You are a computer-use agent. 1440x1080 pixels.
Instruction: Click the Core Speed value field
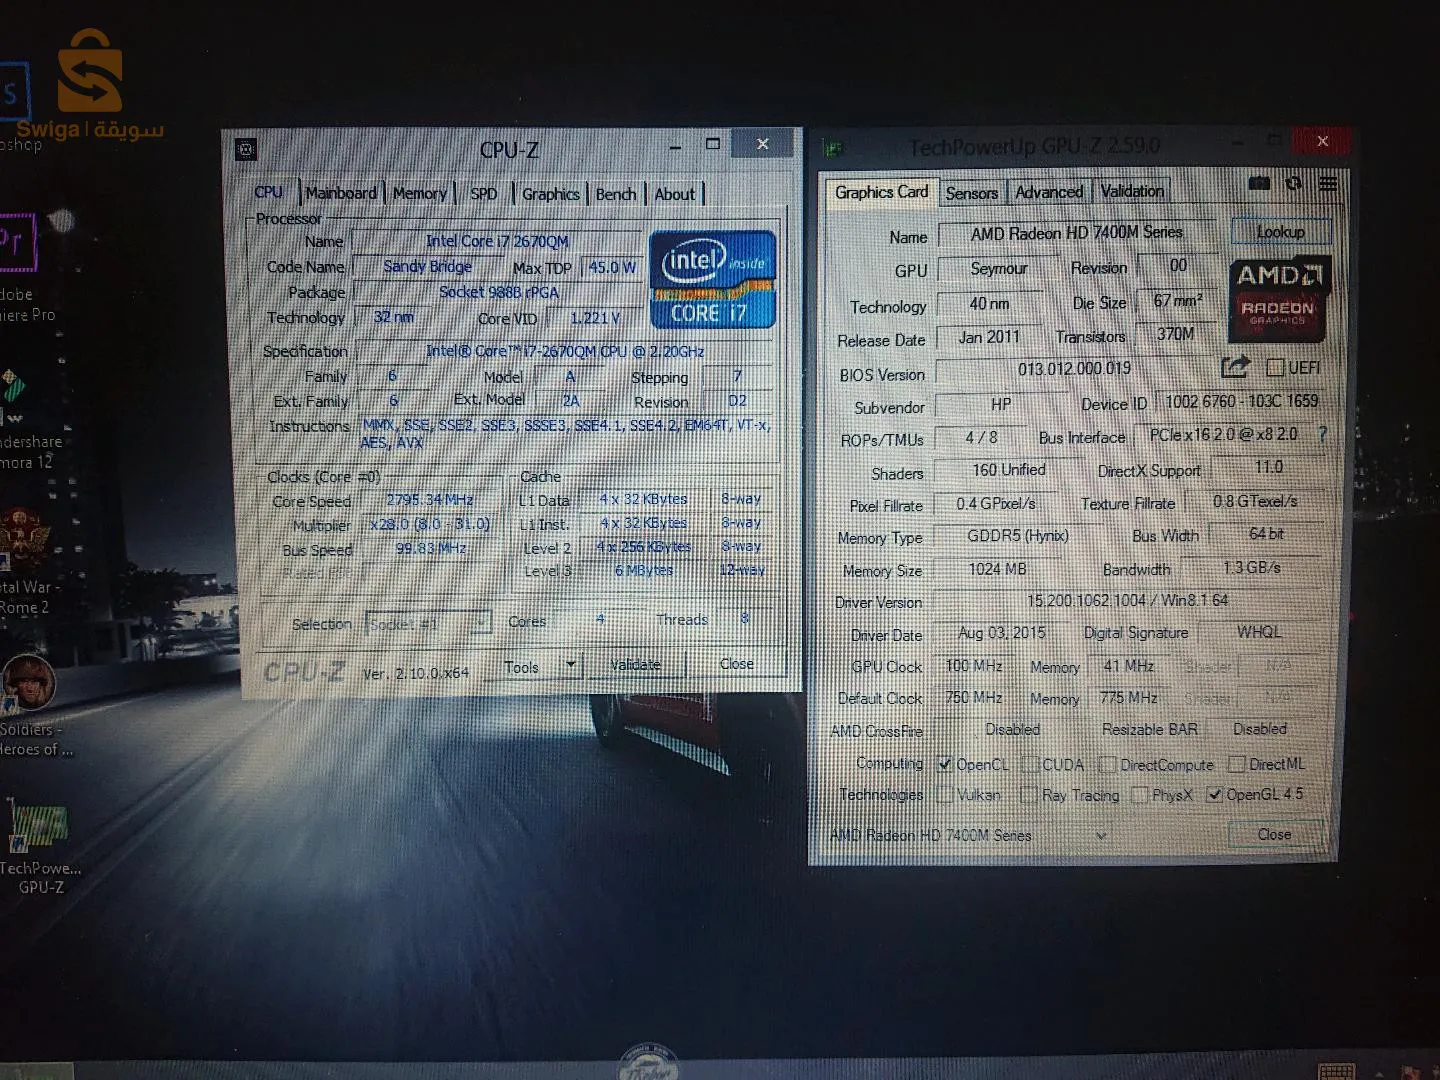coord(429,500)
